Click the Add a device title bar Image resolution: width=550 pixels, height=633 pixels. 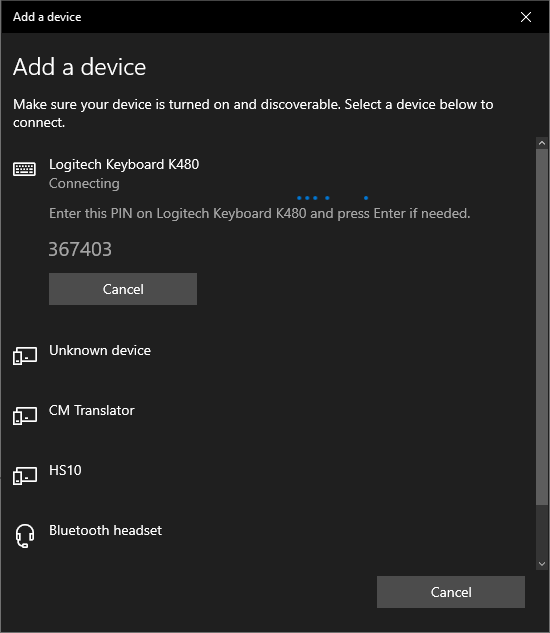(x=258, y=17)
